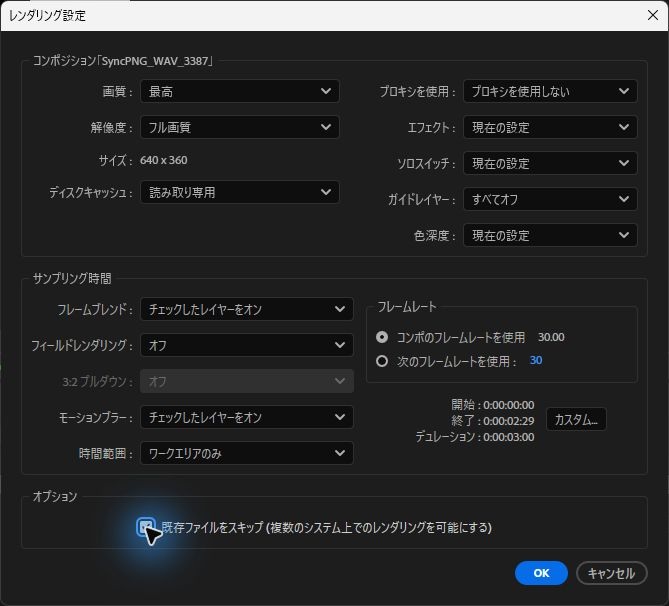
Task: Expand the ディスクキャッシュ dropdown (読み取り専用)
Action: [240, 192]
